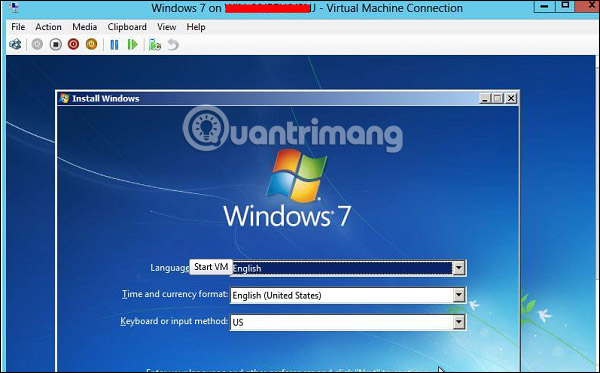Click the greyed-out Start power icon

tap(37, 45)
